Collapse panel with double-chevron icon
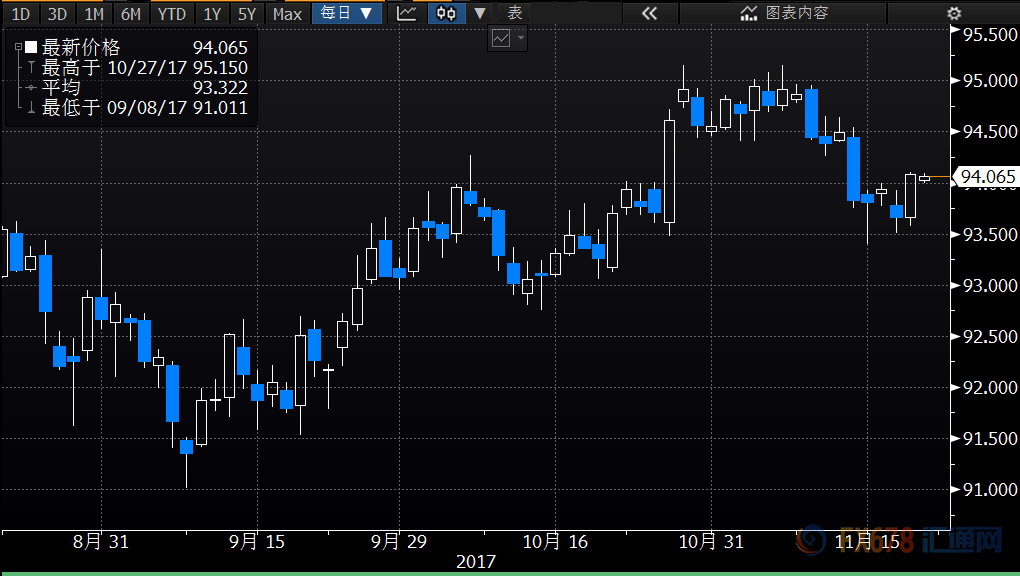Screen dimensions: 1020x576 [649, 13]
